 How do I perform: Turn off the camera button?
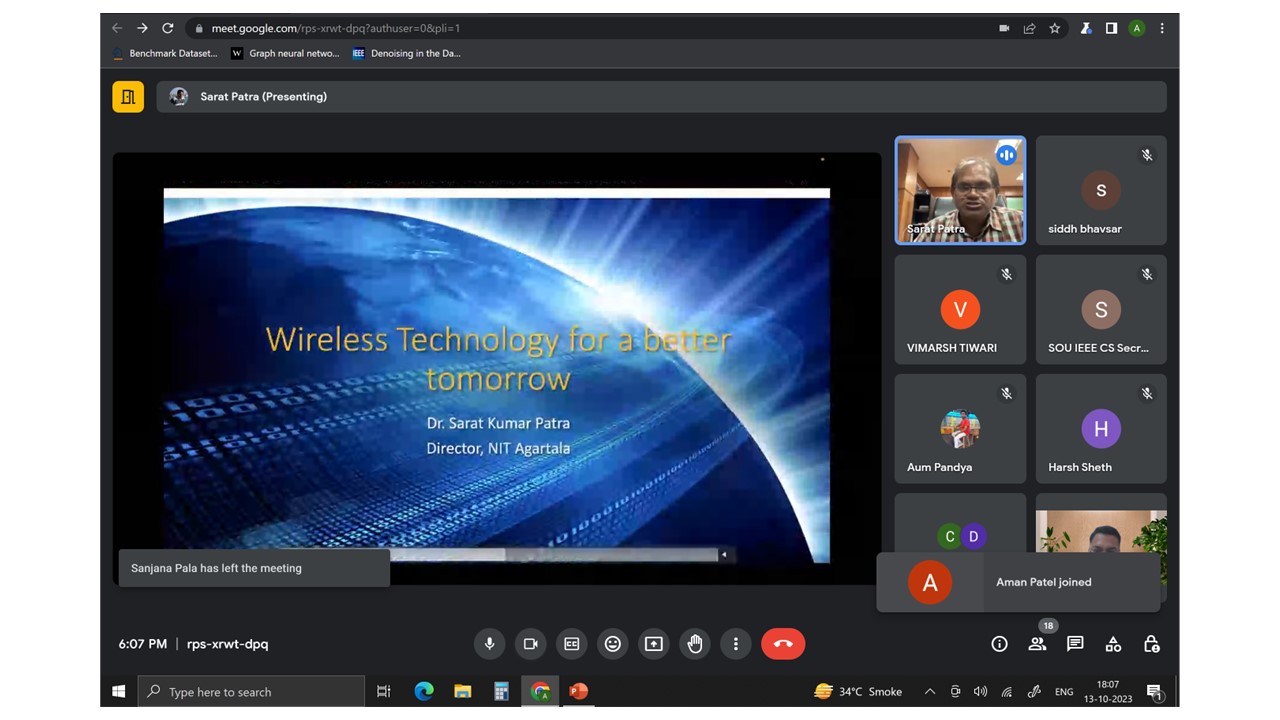click(x=531, y=644)
